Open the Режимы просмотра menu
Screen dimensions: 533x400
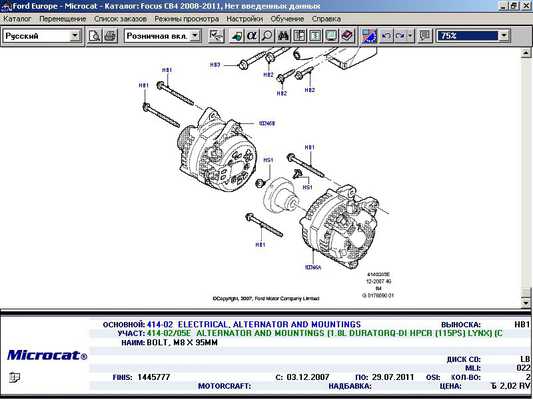pos(187,19)
